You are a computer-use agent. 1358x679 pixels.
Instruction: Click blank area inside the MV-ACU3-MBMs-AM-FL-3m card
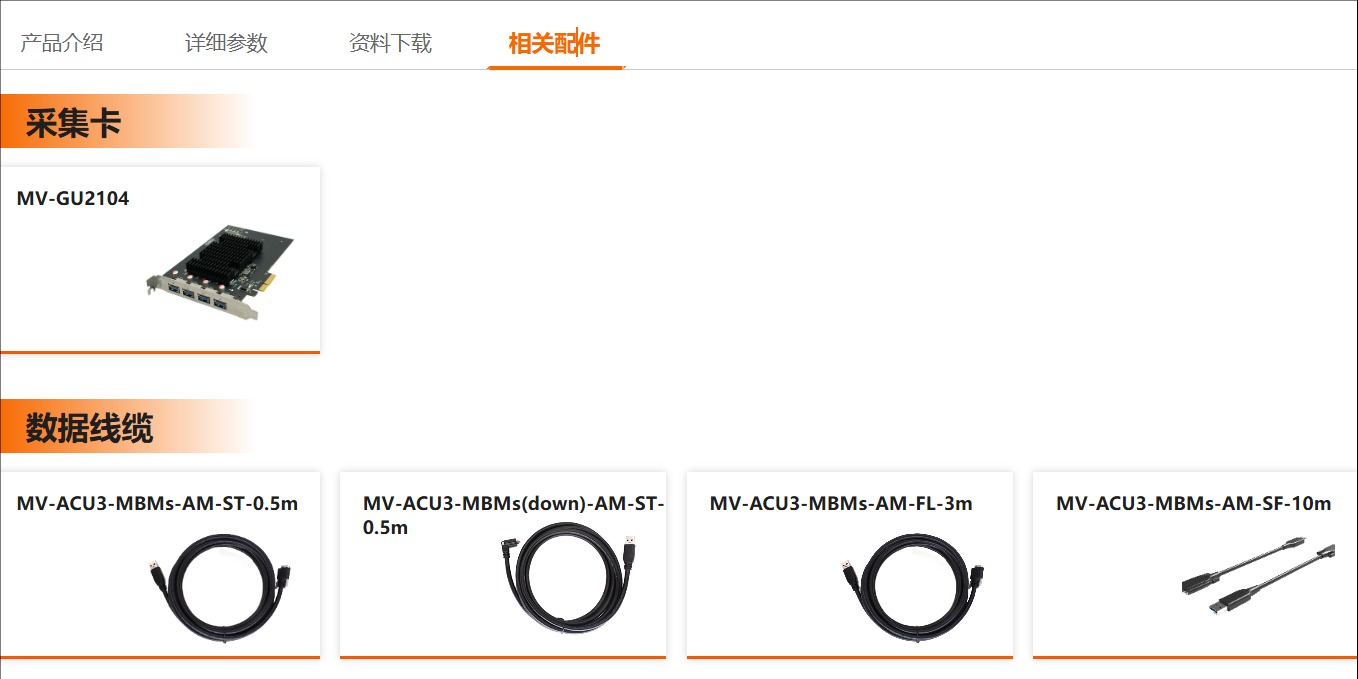[x=760, y=590]
